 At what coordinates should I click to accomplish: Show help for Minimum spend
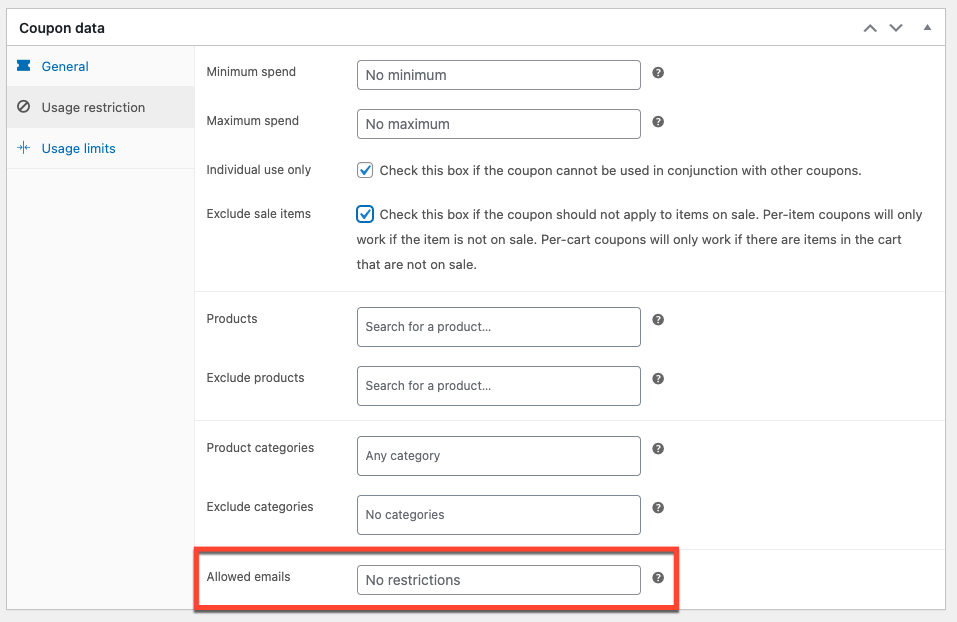658,73
